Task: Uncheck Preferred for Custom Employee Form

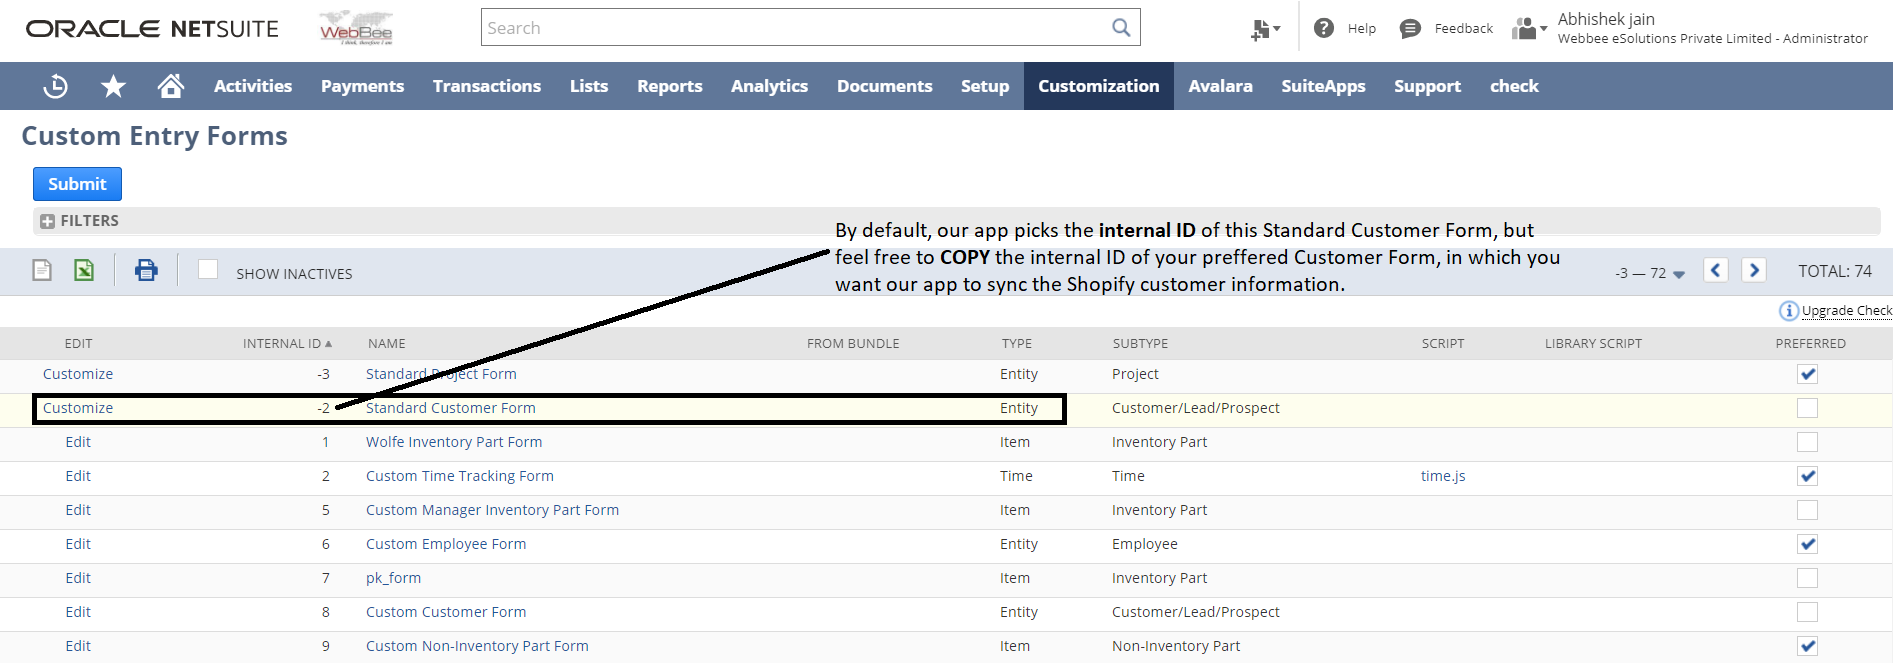Action: (1807, 544)
